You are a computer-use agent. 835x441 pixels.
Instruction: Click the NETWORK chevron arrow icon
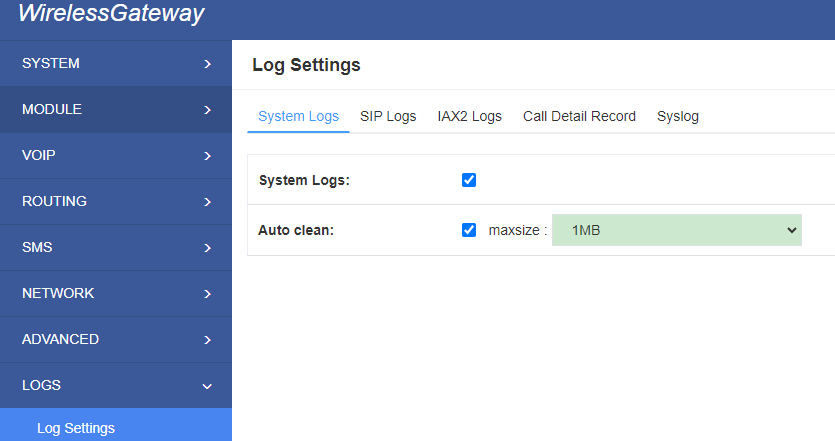(x=208, y=294)
